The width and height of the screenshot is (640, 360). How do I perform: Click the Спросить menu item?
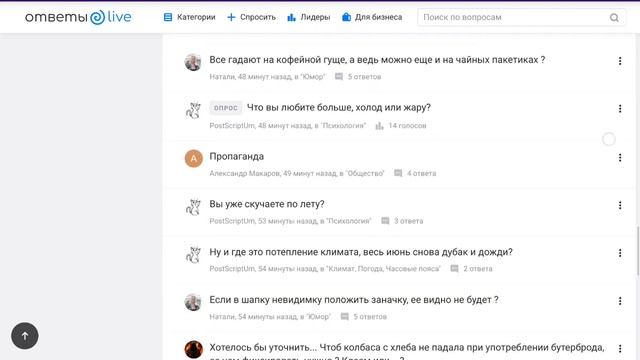251,17
